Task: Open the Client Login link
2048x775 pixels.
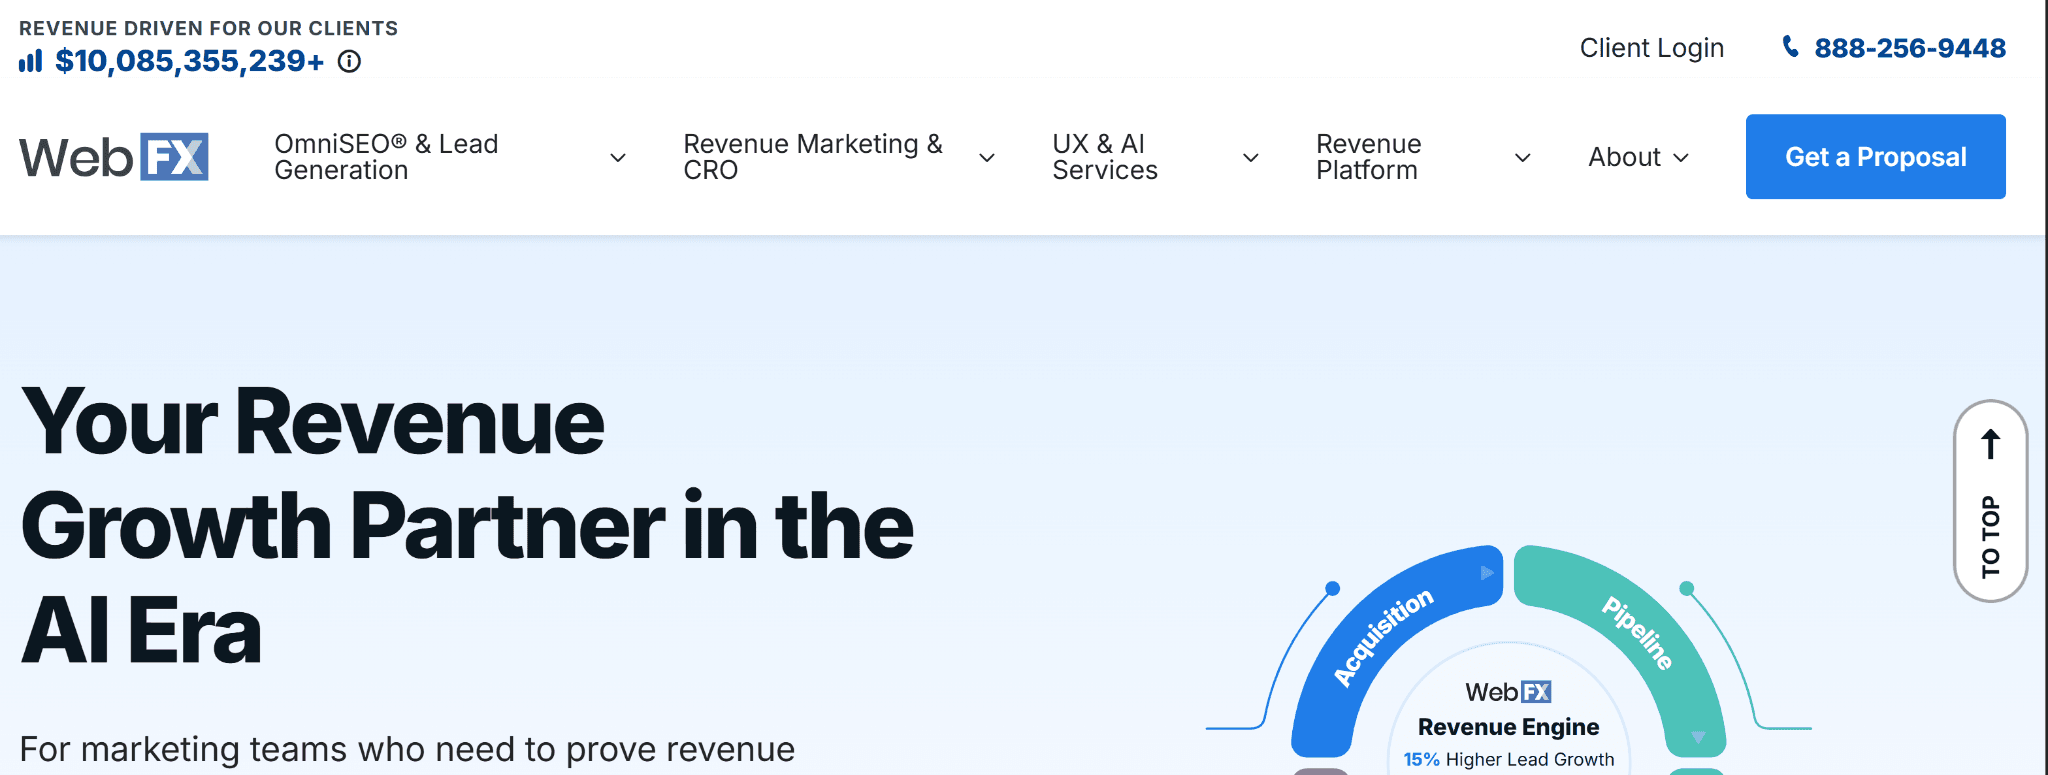Action: tap(1652, 48)
